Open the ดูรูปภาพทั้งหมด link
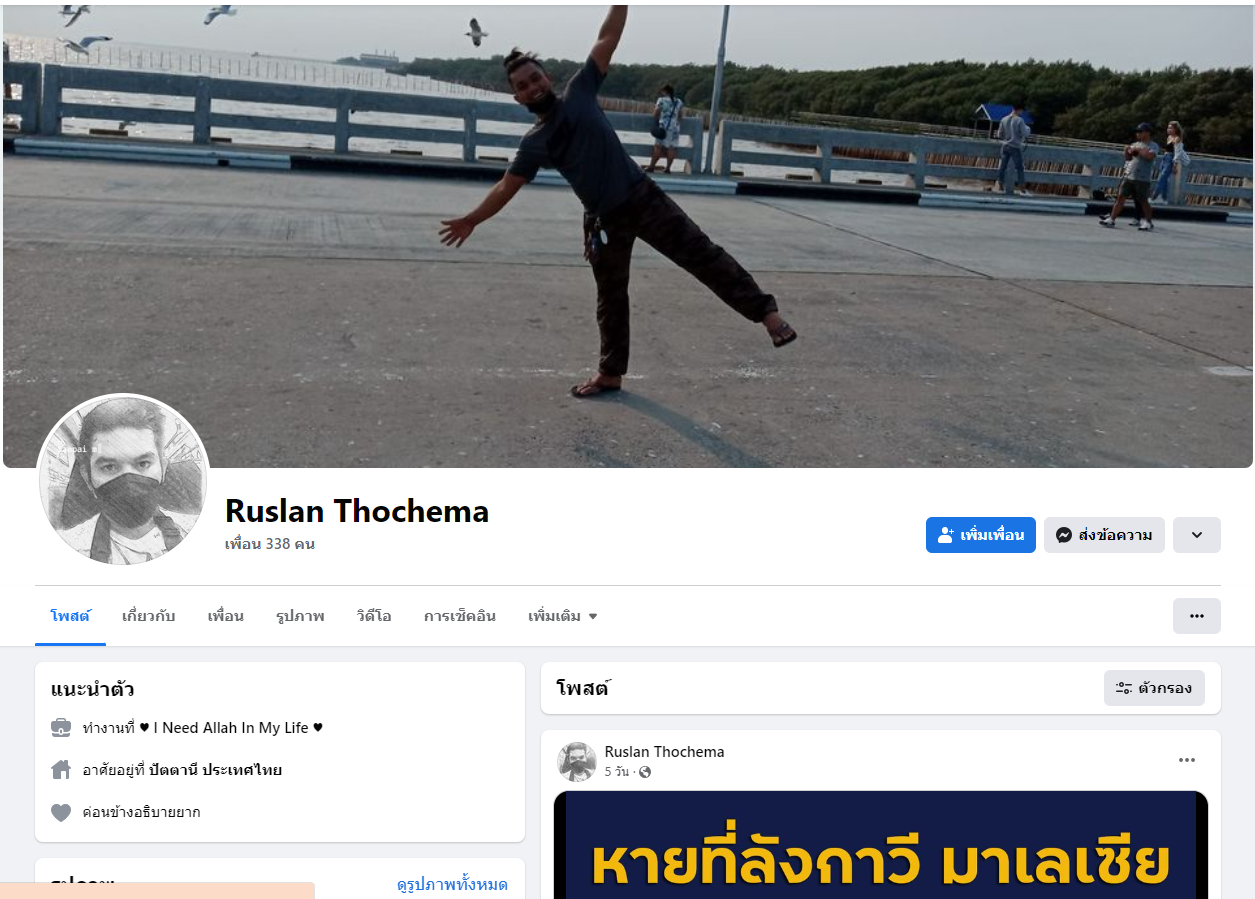This screenshot has width=1255, height=899. point(452,885)
